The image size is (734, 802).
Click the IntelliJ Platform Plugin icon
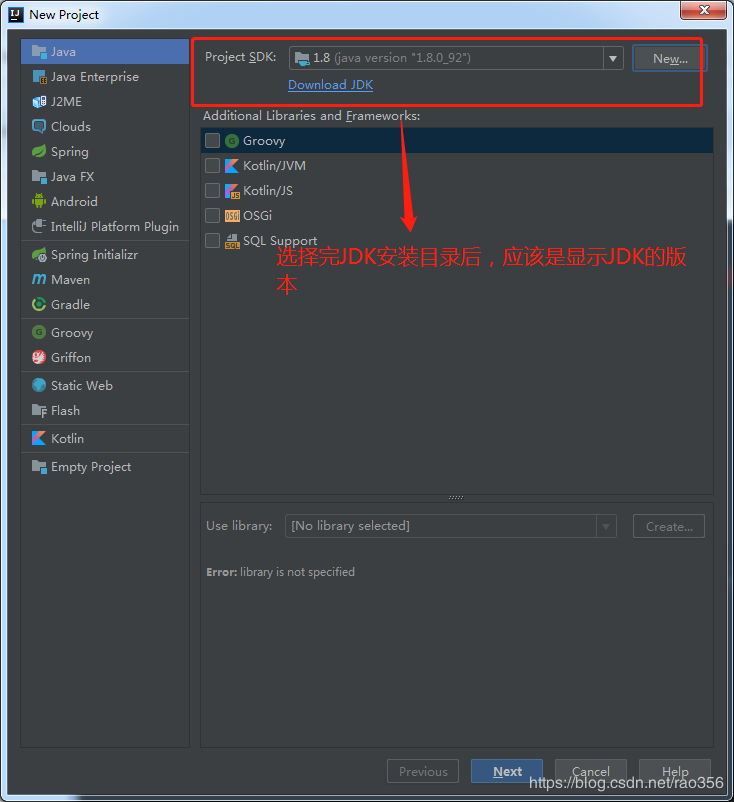tap(39, 226)
